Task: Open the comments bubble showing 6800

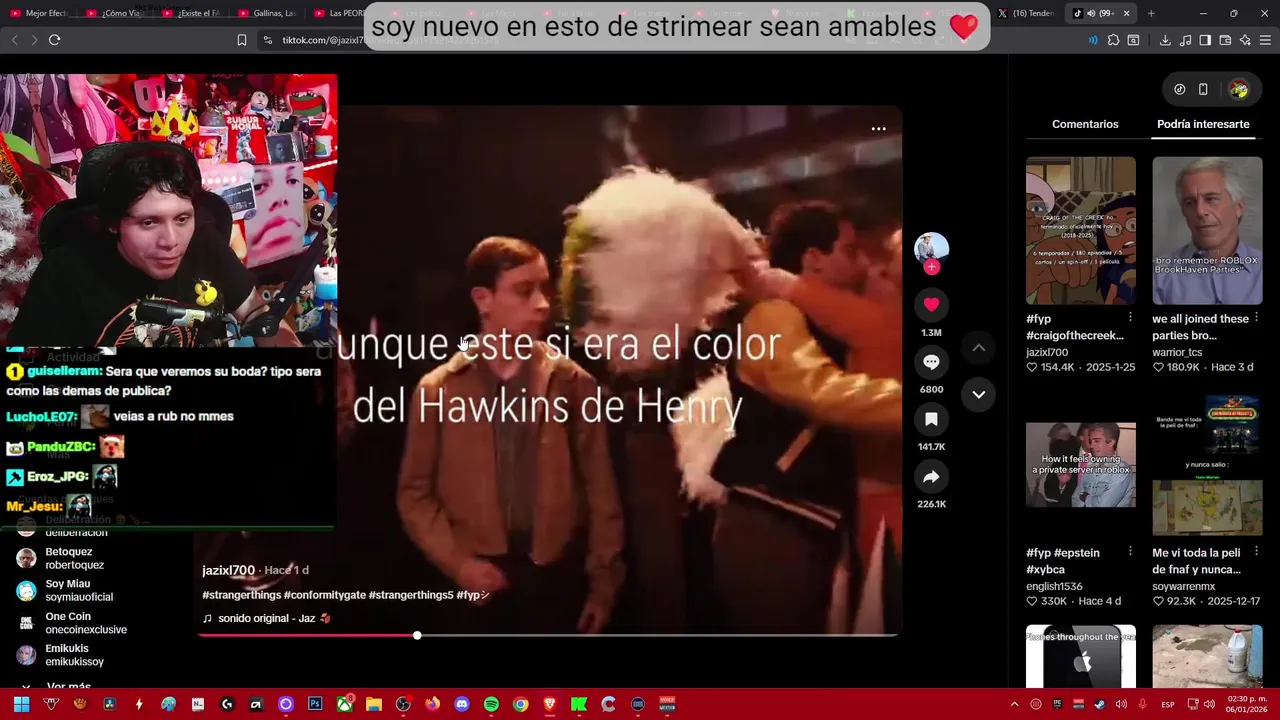Action: click(931, 362)
